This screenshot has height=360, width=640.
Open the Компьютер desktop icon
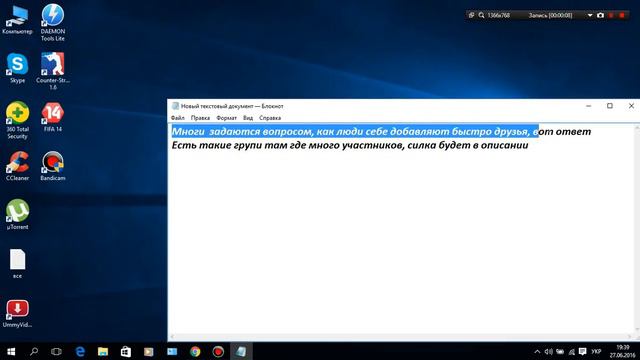(x=17, y=20)
